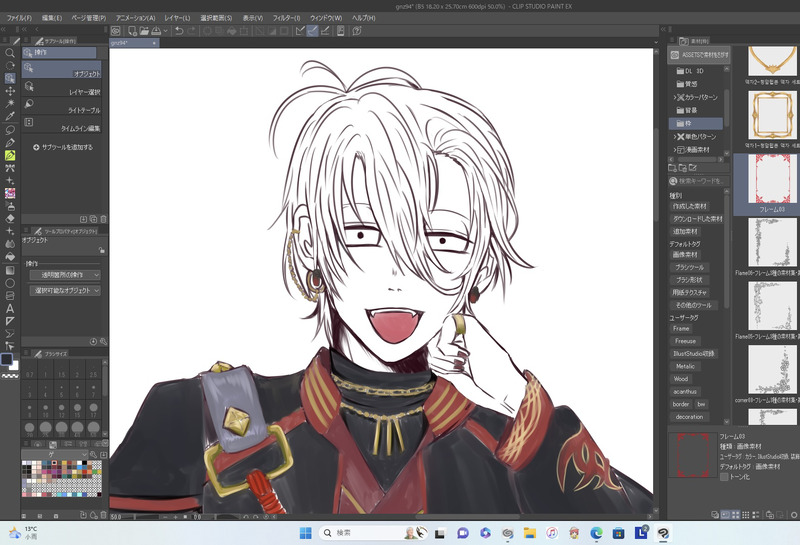Screen dimensions: 800x545
Task: Toggle the lock icon in tool property
Action: pos(102,250)
